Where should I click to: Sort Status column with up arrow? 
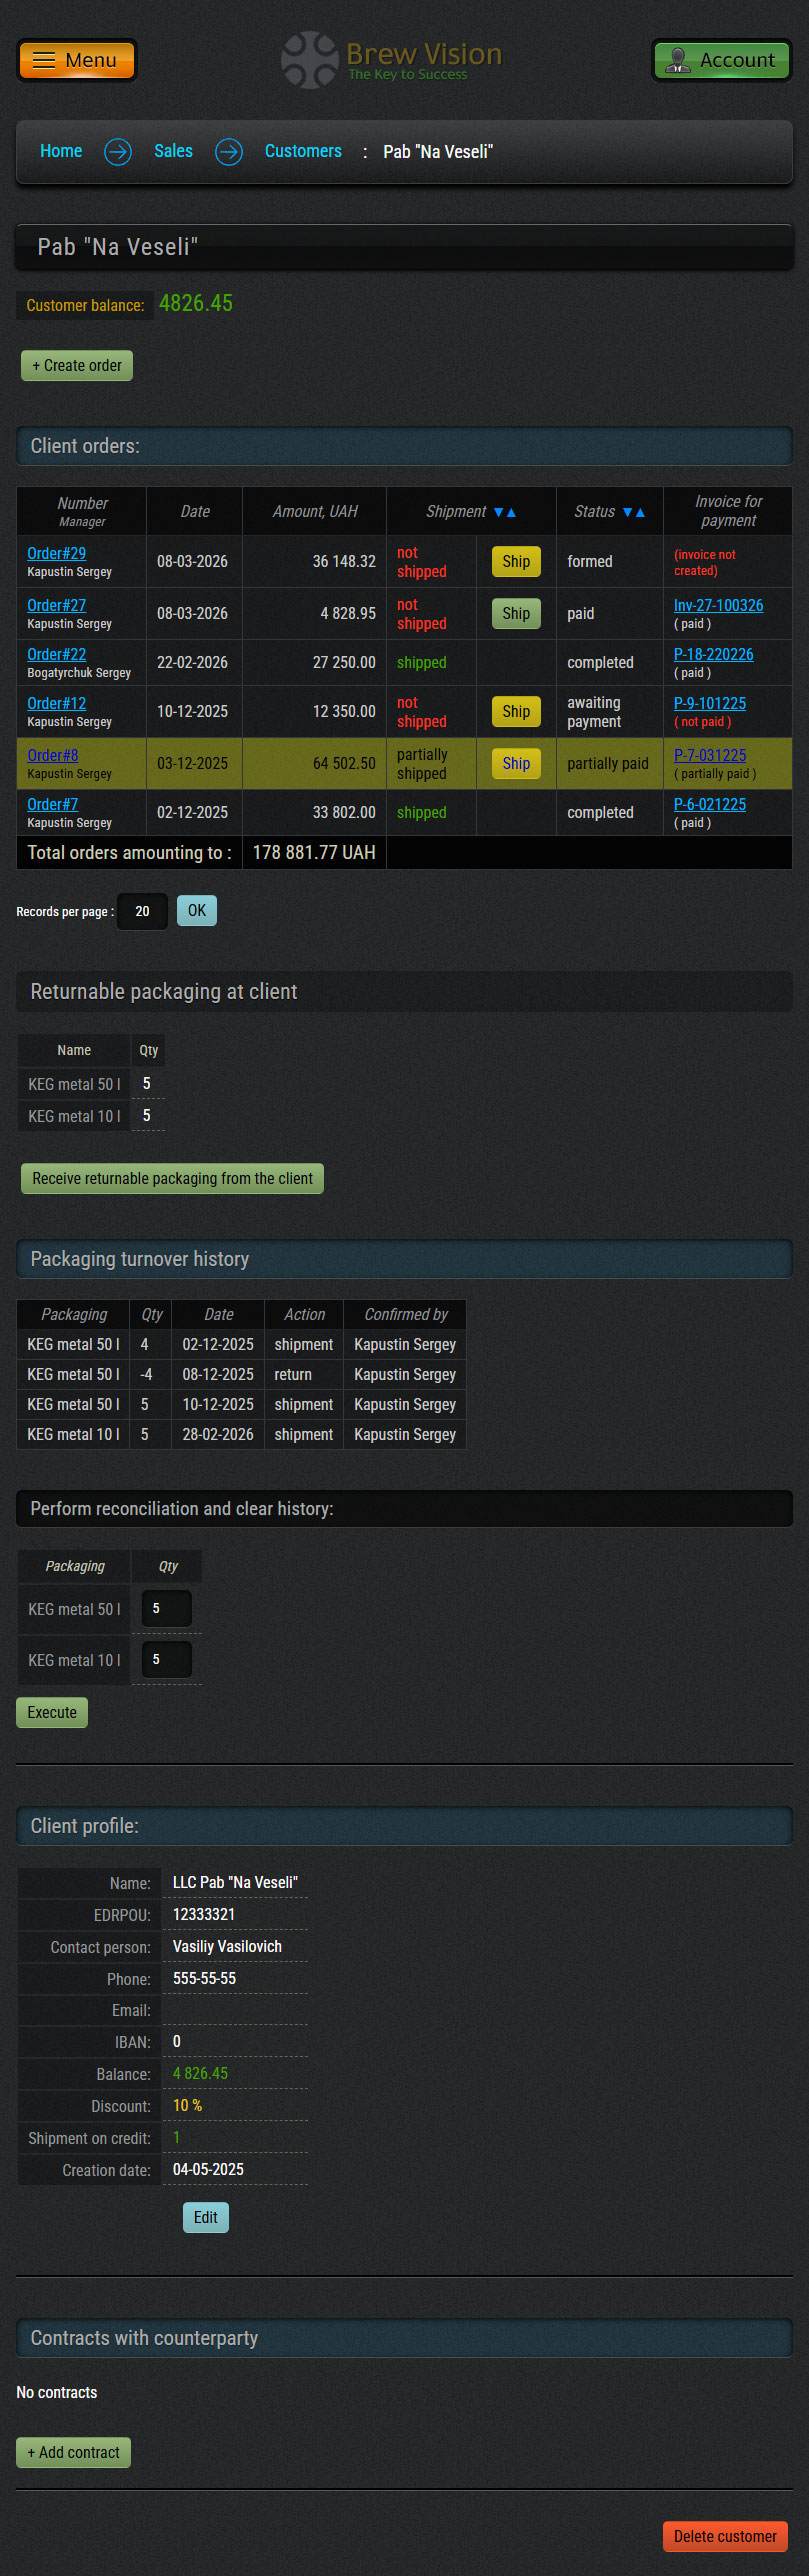tap(641, 513)
